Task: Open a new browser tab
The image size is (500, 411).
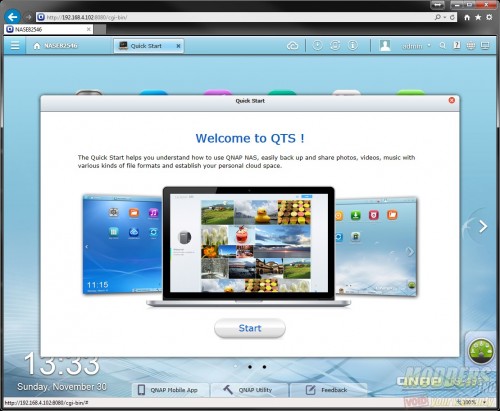Action: click(x=100, y=29)
